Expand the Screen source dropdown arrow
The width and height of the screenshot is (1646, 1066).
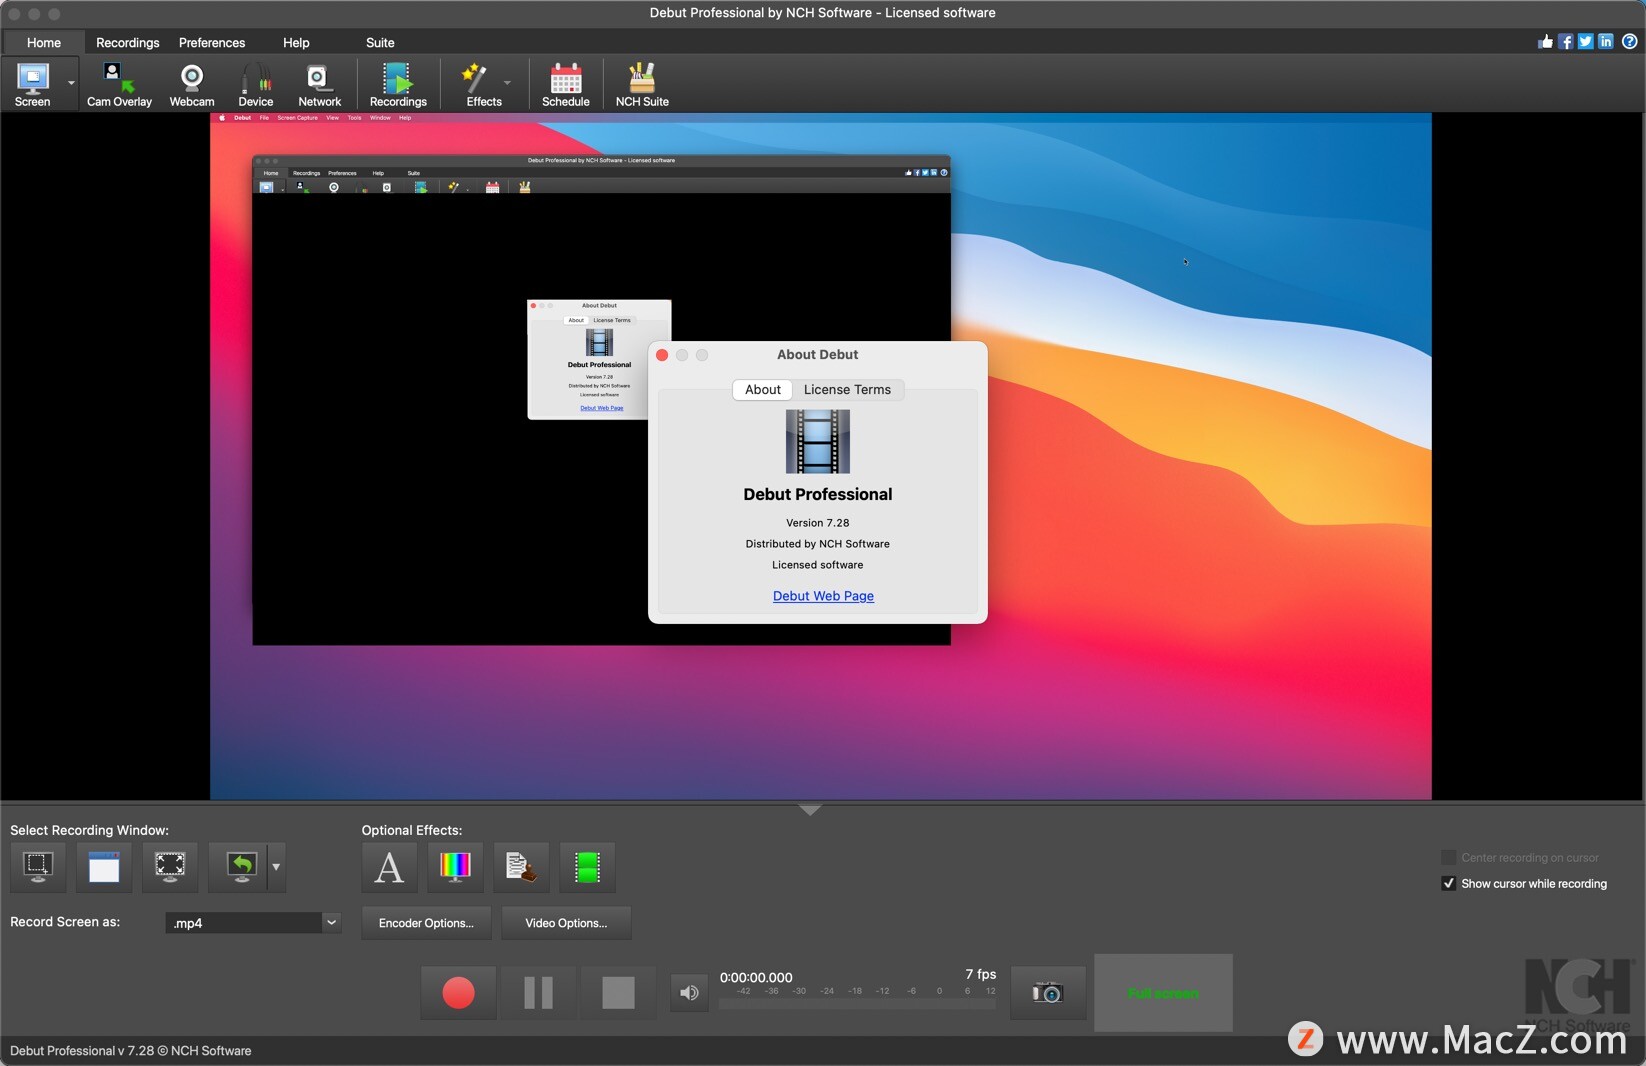click(71, 83)
